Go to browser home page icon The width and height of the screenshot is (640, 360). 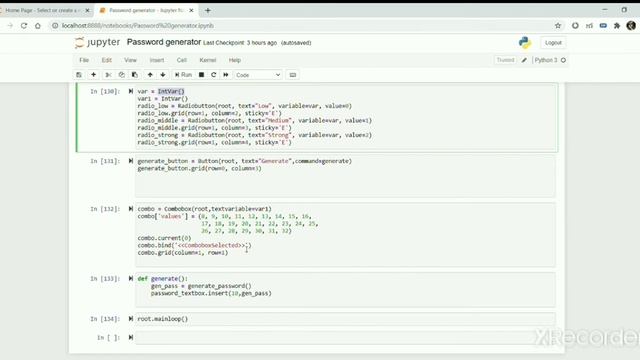pyautogui.click(x=38, y=26)
